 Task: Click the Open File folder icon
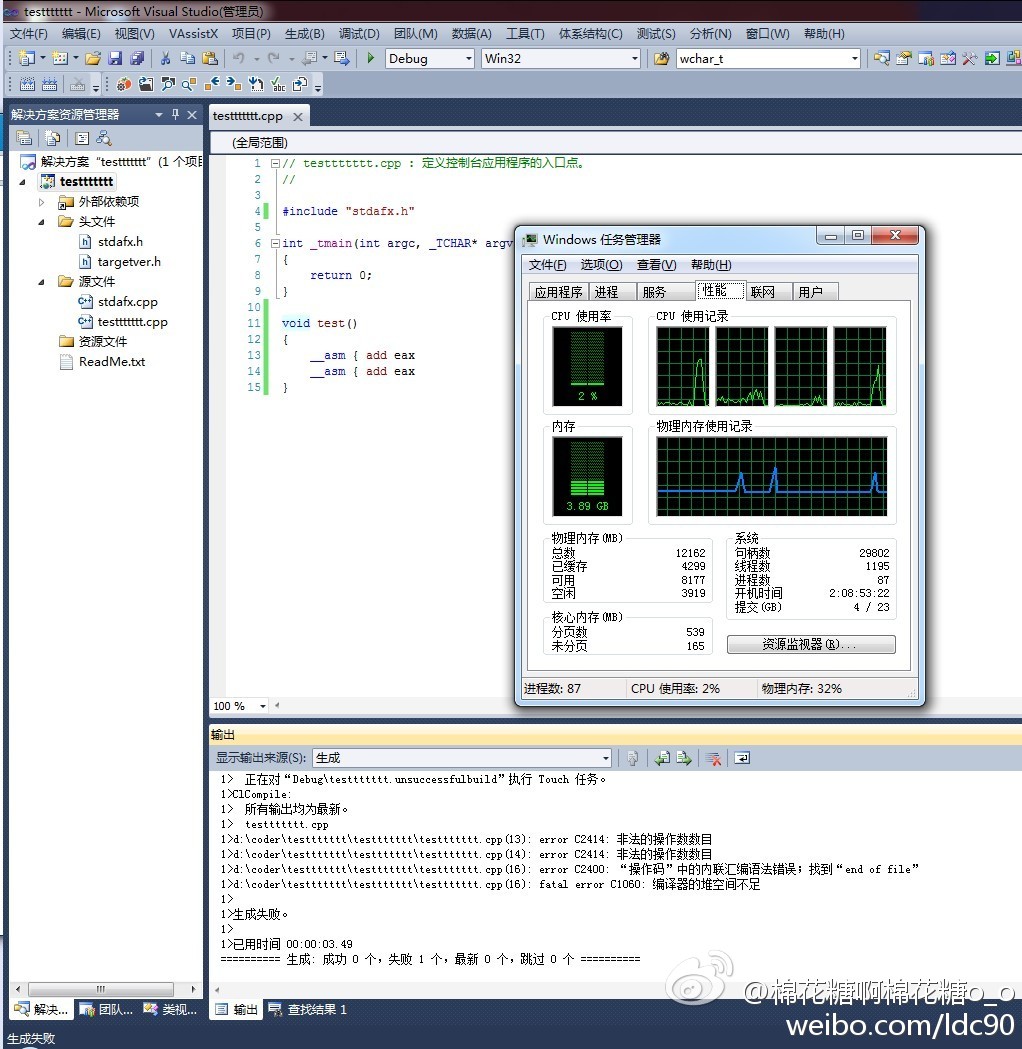(x=93, y=58)
